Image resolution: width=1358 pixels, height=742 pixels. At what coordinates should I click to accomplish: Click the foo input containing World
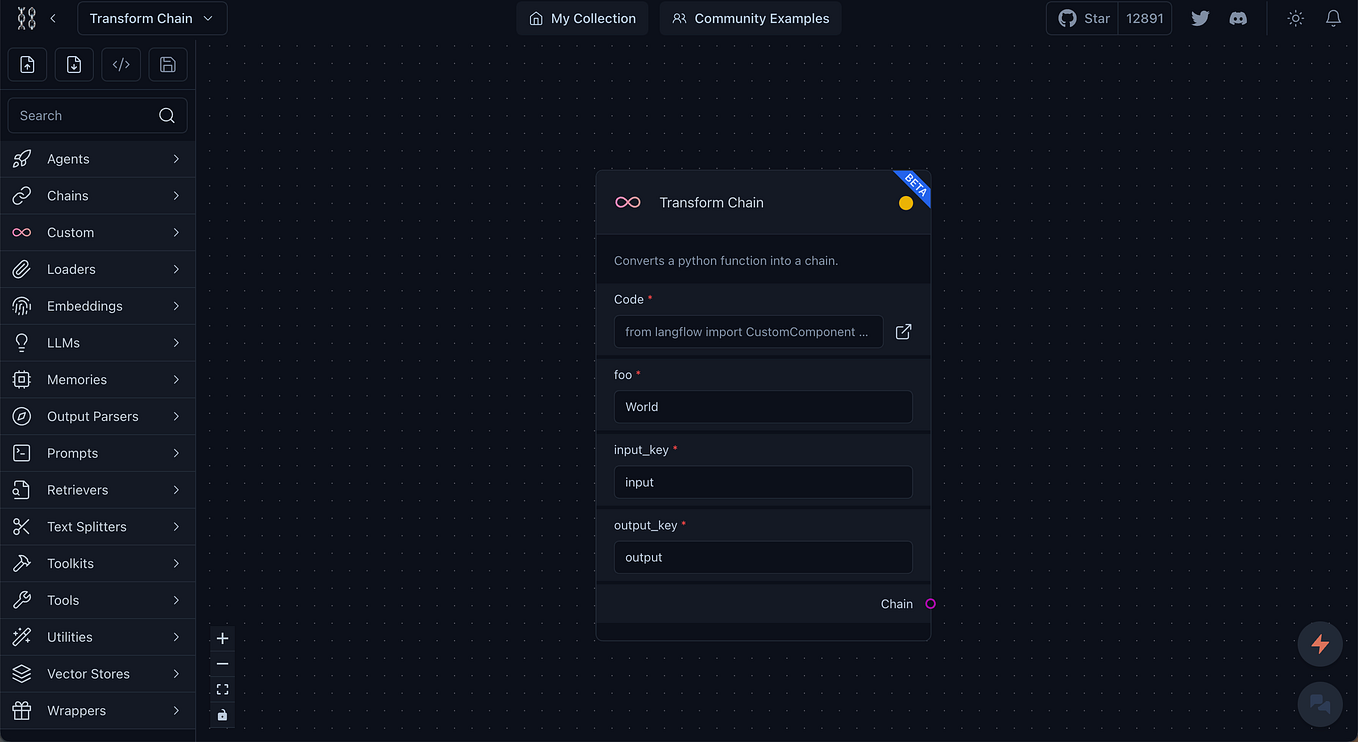(762, 407)
